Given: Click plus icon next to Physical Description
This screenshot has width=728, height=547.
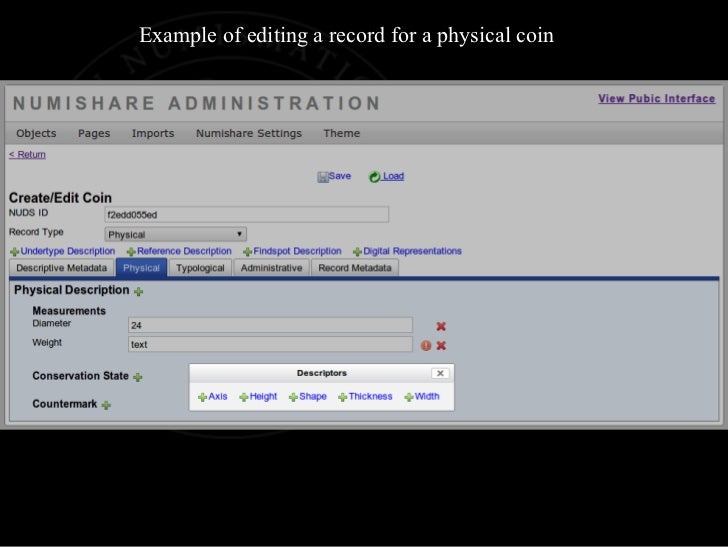Looking at the screenshot, I should point(138,292).
